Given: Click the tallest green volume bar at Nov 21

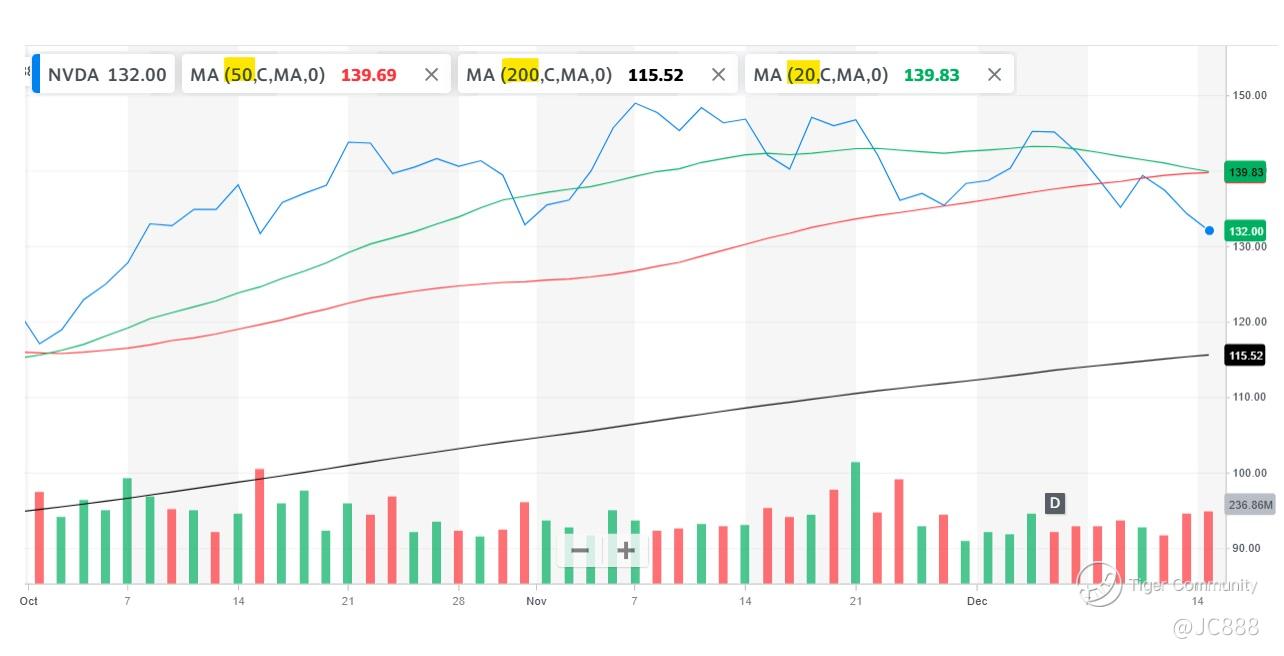Looking at the screenshot, I should tap(855, 522).
